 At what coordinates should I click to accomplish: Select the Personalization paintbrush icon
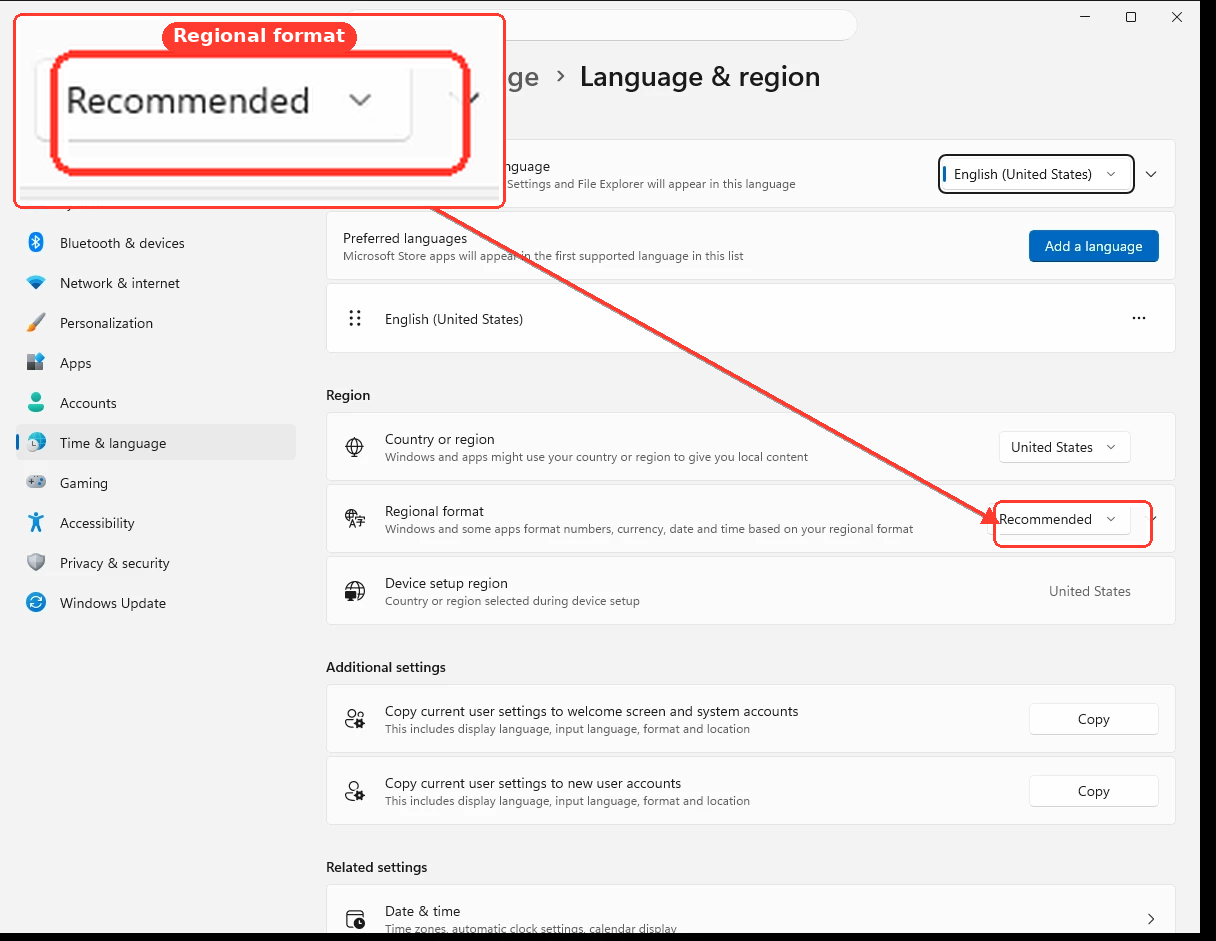36,323
